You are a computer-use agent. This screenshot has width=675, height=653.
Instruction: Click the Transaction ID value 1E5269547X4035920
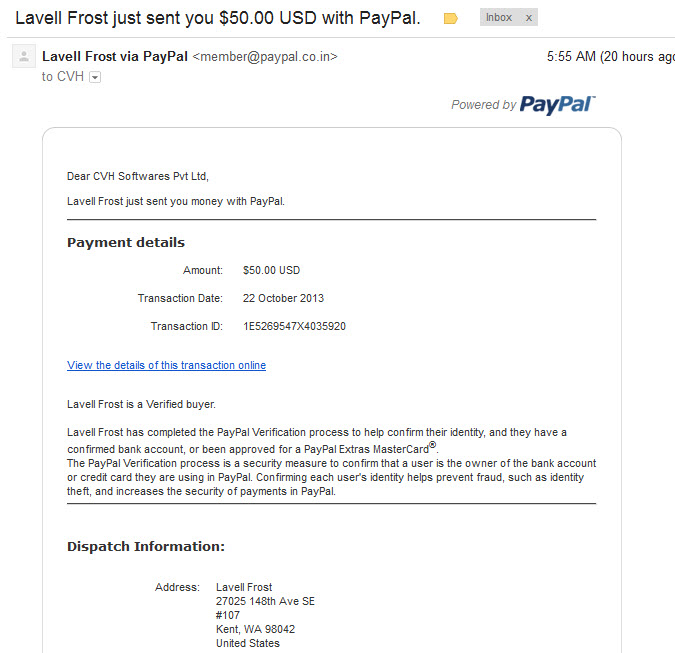294,326
